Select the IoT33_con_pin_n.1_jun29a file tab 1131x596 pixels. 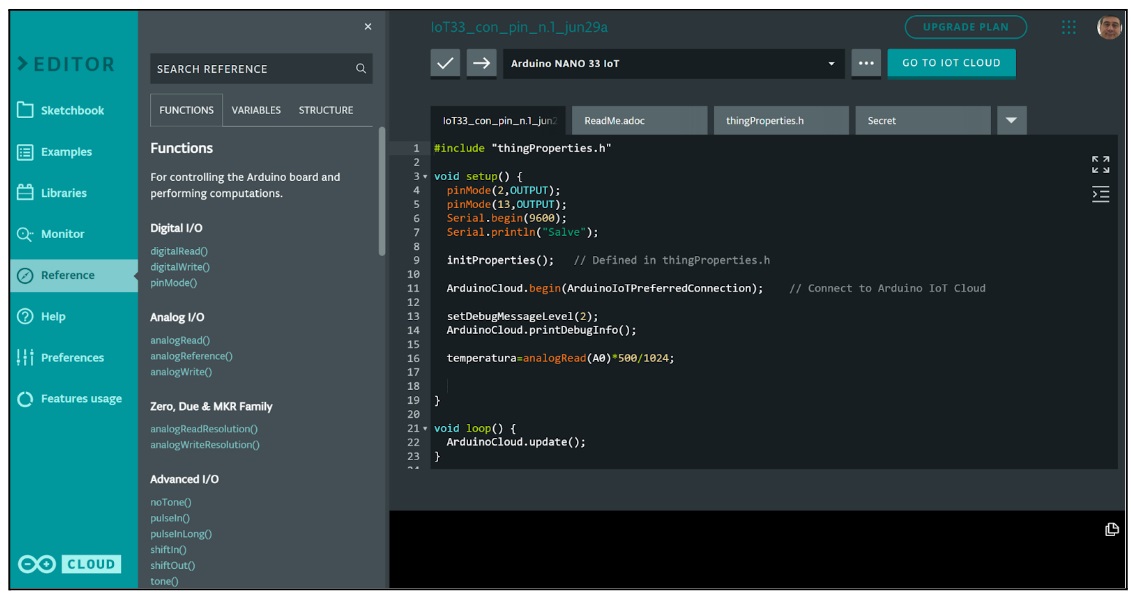(x=499, y=120)
